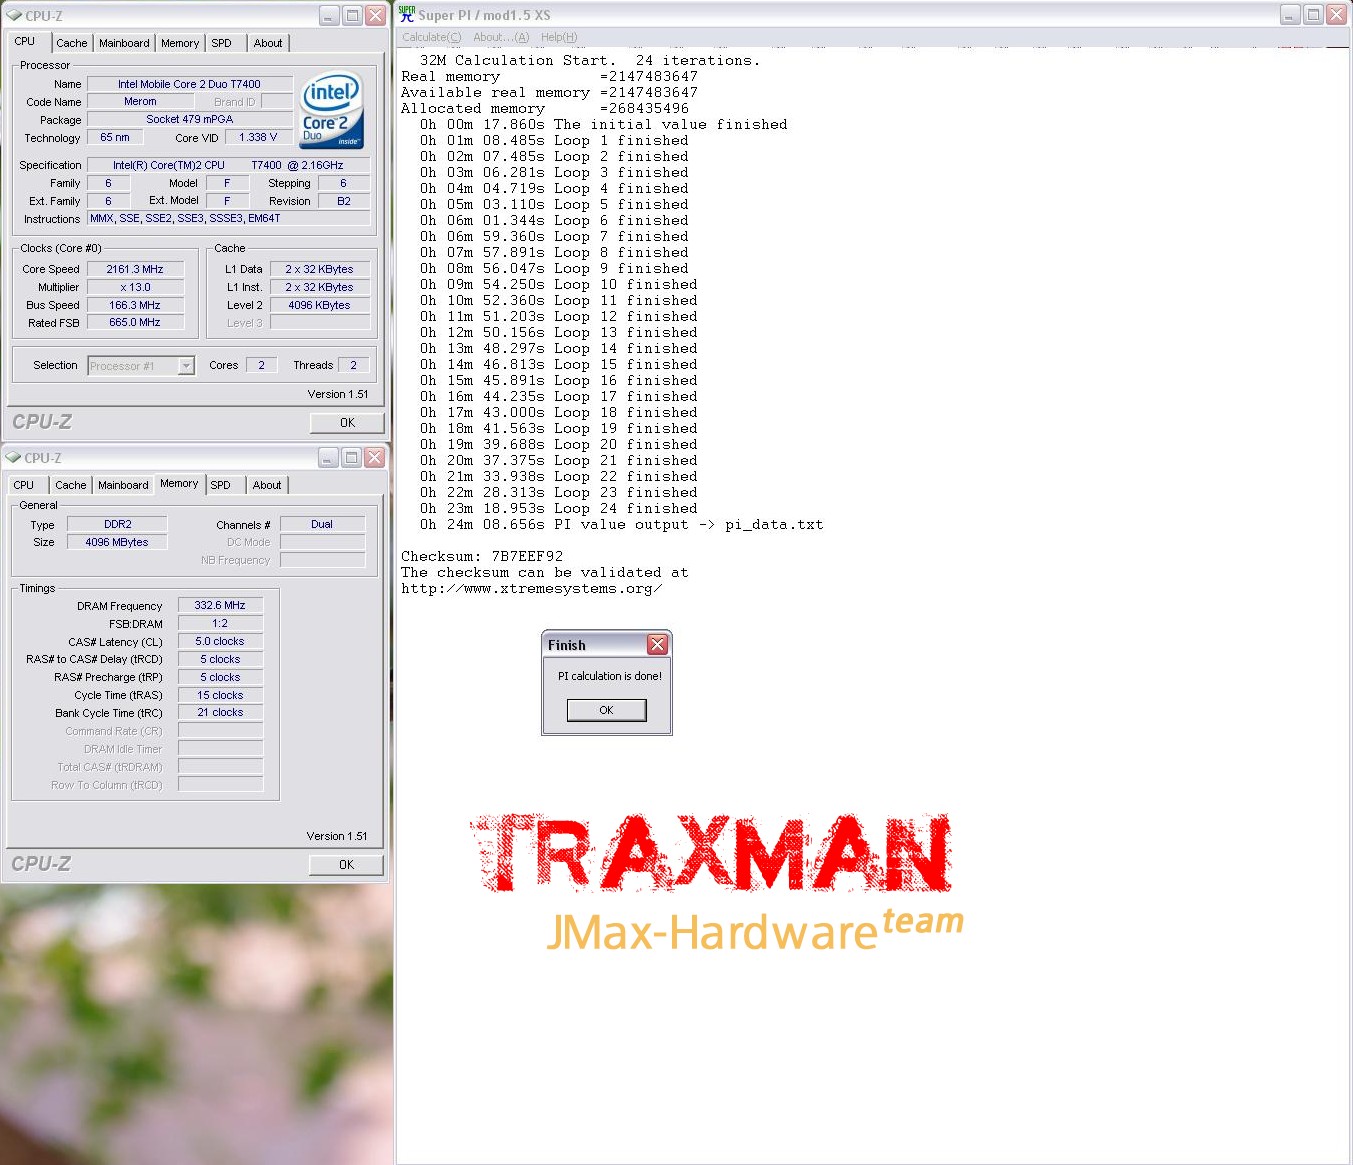
Task: Click the PI value output pi_data.txt line
Action: pos(622,524)
